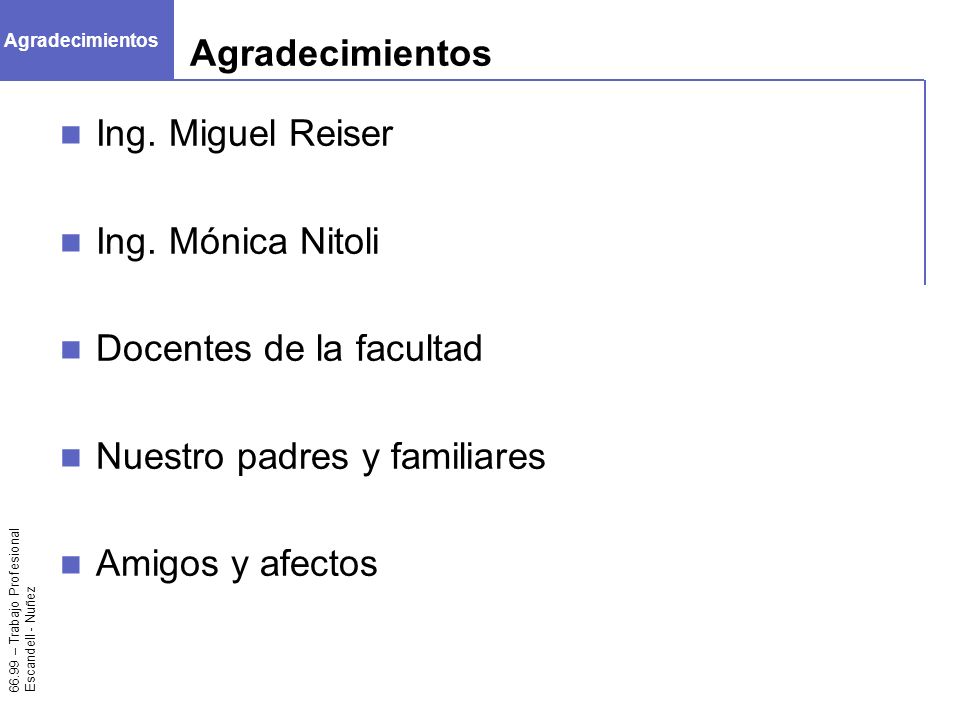Click the word Nitoli in second bullet
The image size is (960, 720).
339,241
